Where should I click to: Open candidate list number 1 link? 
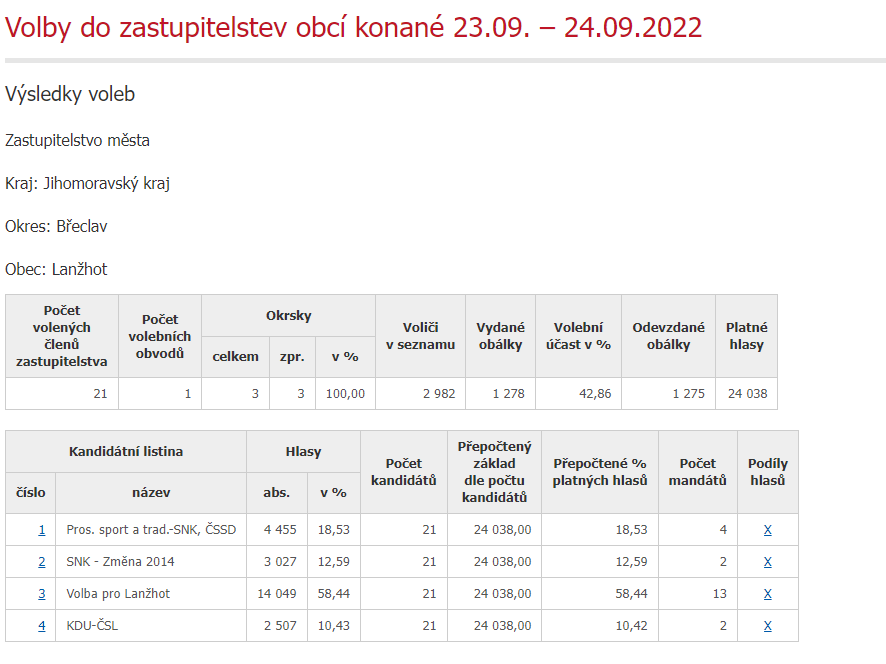point(41,530)
